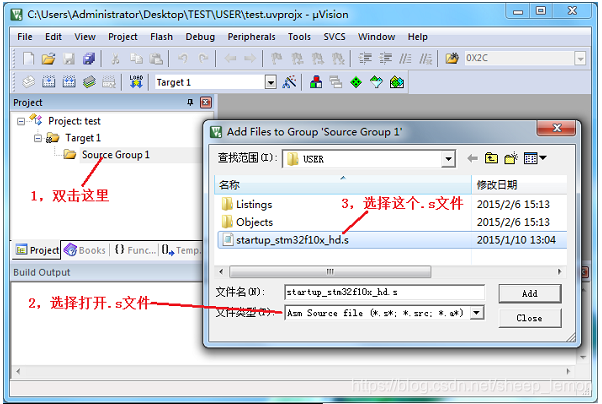Open the Flash menu
Screen dimensions: 602x404
(161, 37)
